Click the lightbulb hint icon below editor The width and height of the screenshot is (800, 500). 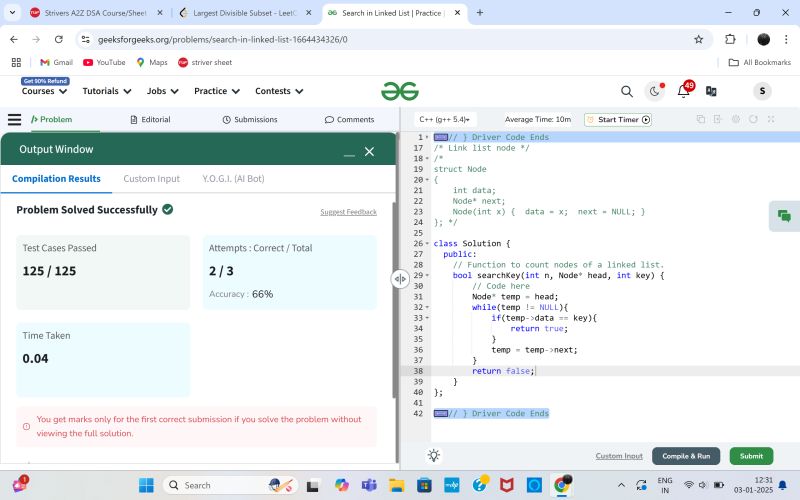click(x=433, y=456)
